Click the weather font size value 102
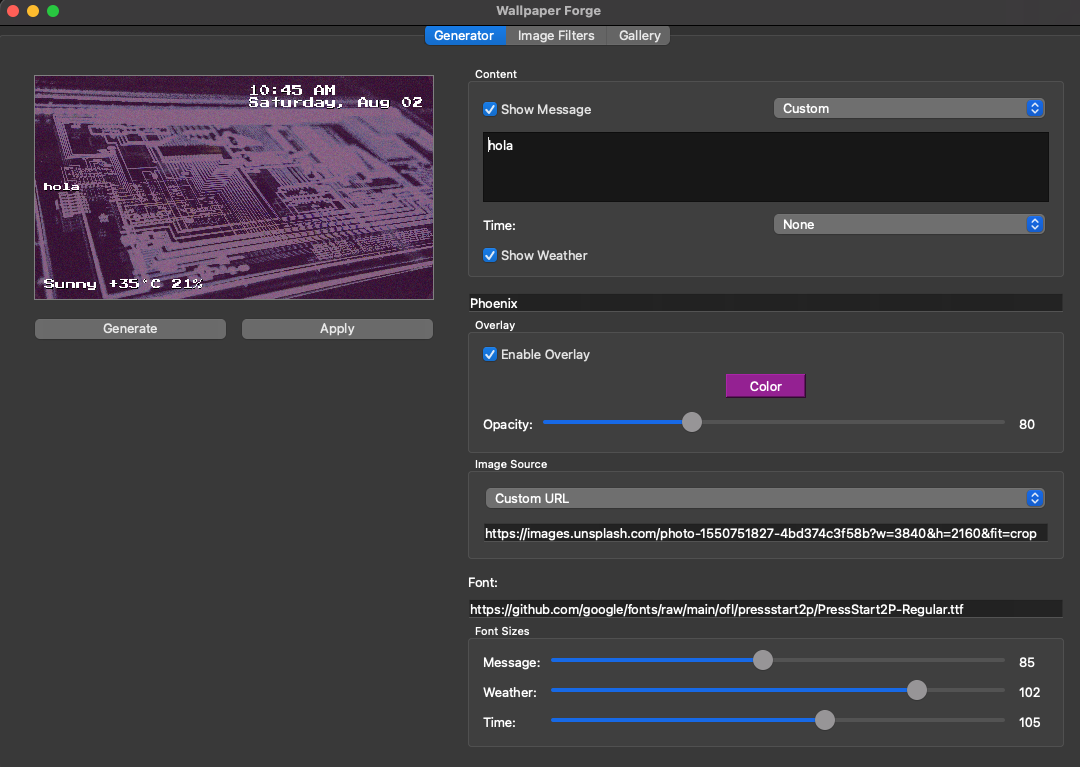 (x=1029, y=692)
